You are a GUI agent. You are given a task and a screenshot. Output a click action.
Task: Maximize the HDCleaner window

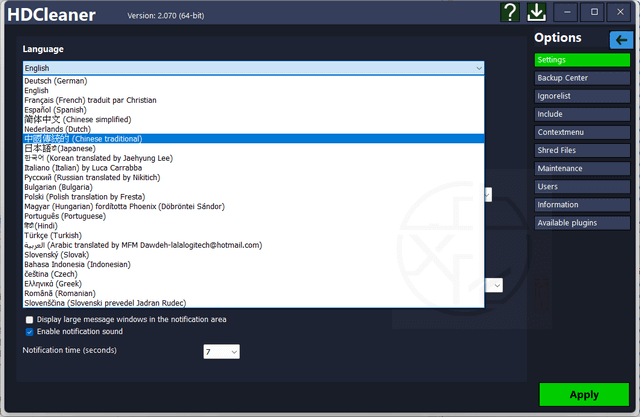point(594,12)
